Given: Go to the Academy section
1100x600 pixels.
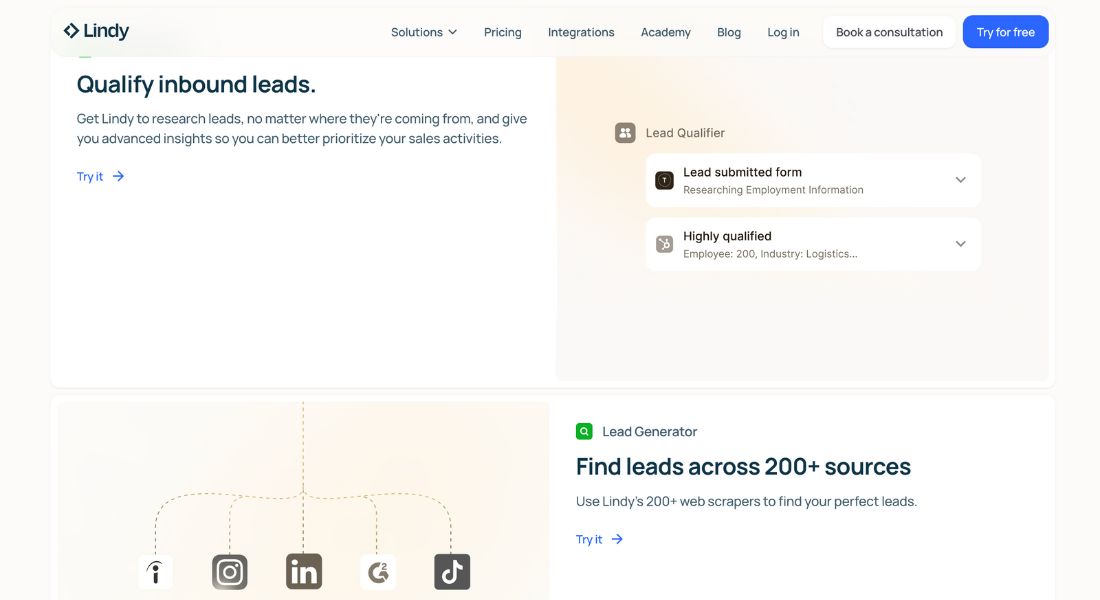Looking at the screenshot, I should 665,31.
